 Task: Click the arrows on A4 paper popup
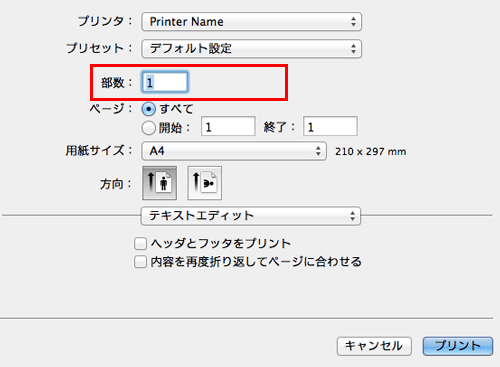(x=318, y=151)
